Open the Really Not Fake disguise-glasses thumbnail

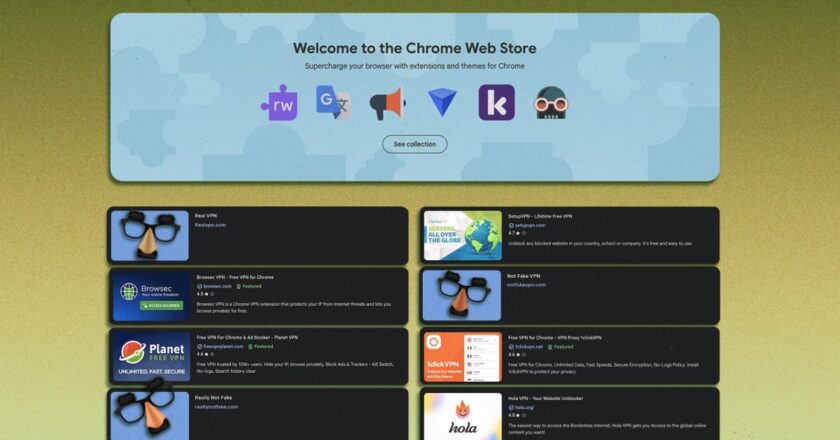point(150,414)
